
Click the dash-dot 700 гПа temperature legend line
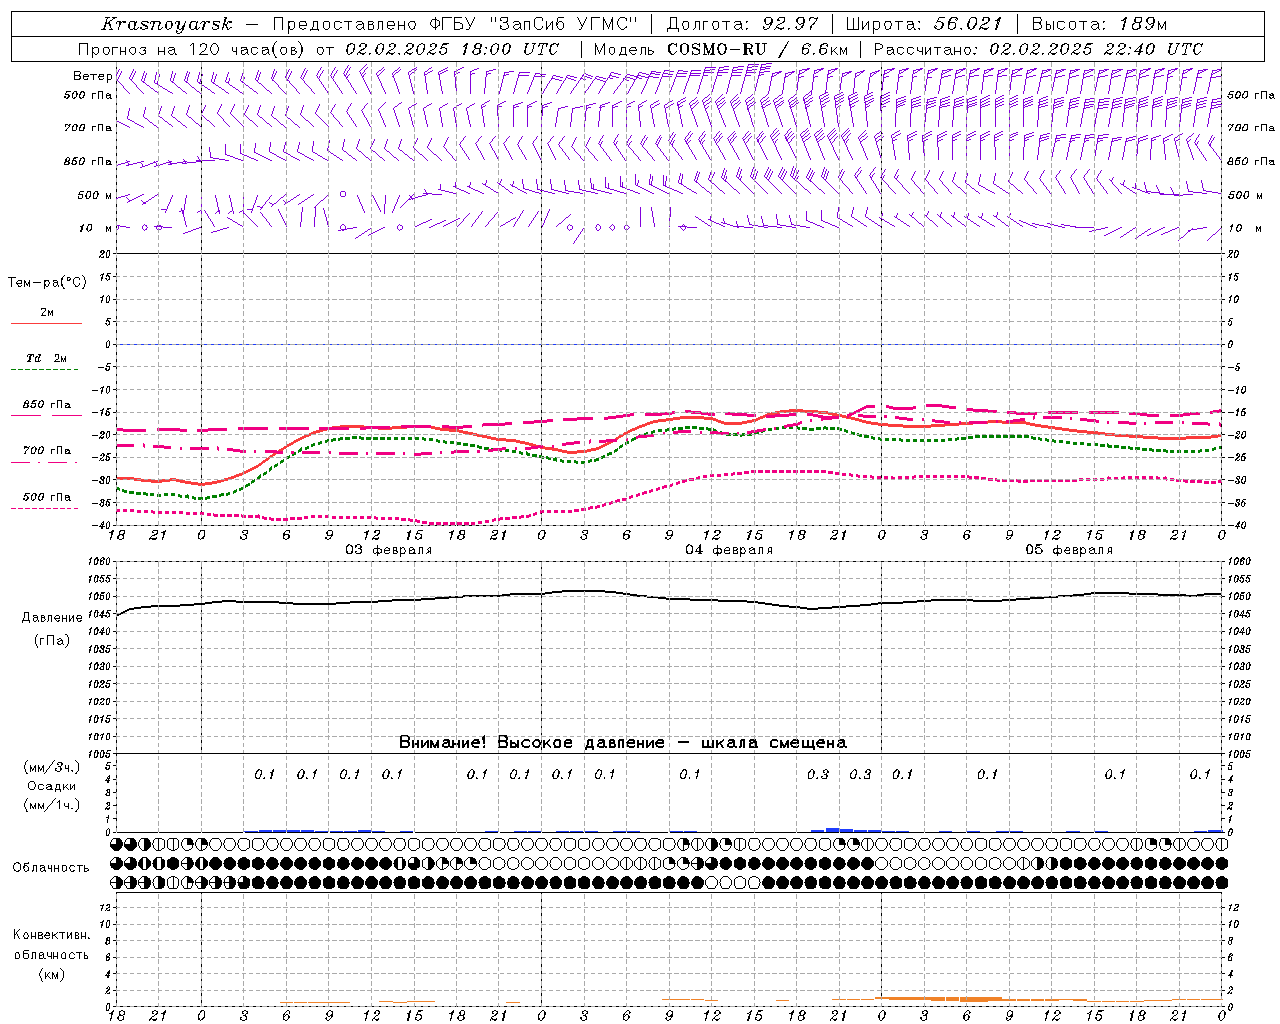click(x=46, y=462)
